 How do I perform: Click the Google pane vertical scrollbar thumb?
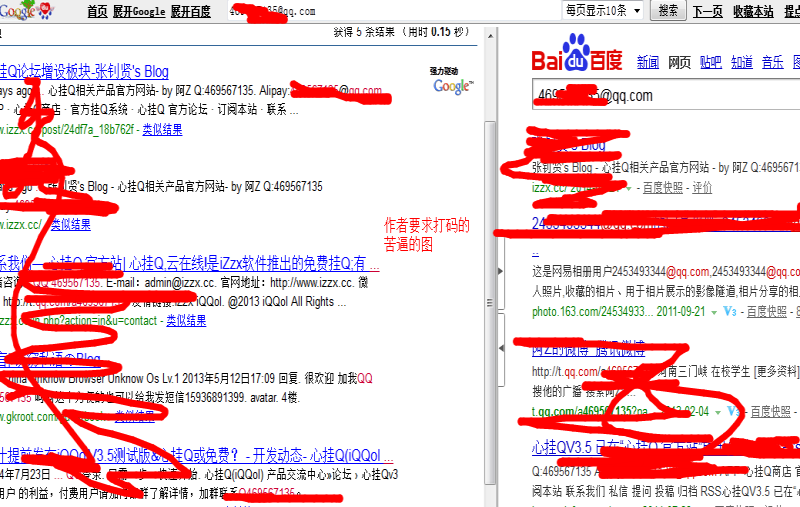(x=490, y=301)
